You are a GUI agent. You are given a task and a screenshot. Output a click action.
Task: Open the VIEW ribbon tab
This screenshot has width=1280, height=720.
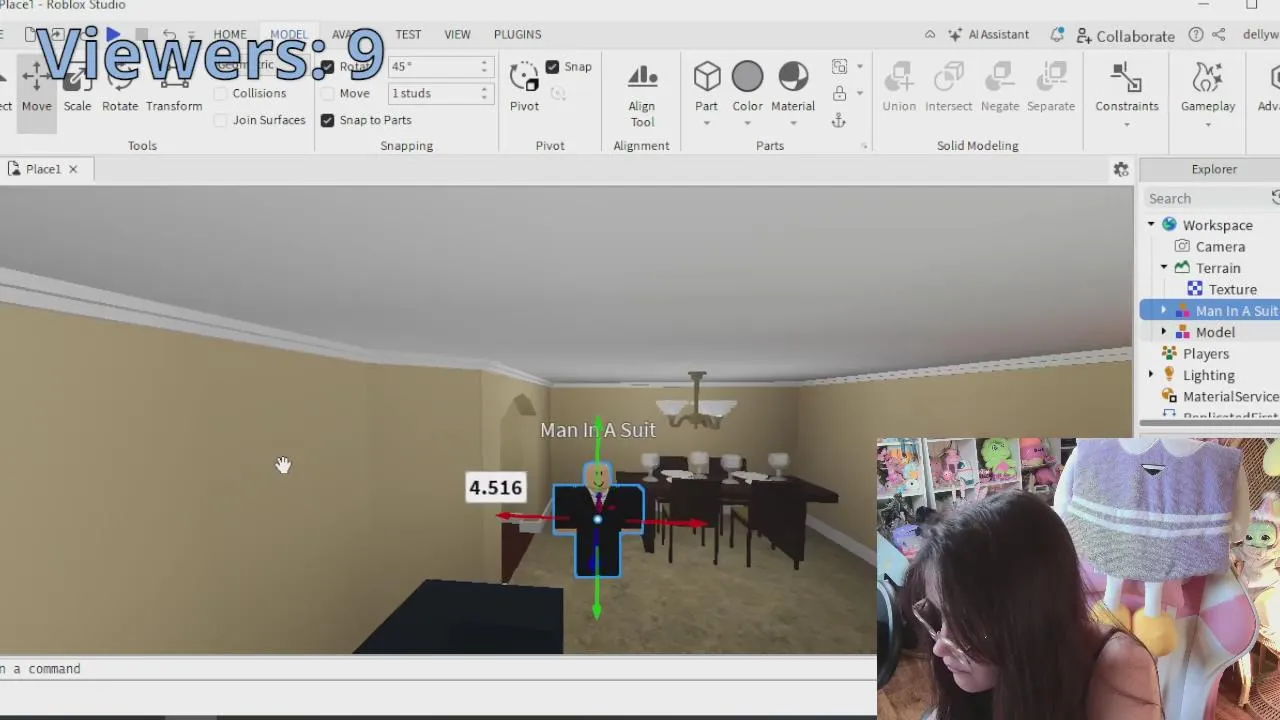(457, 34)
